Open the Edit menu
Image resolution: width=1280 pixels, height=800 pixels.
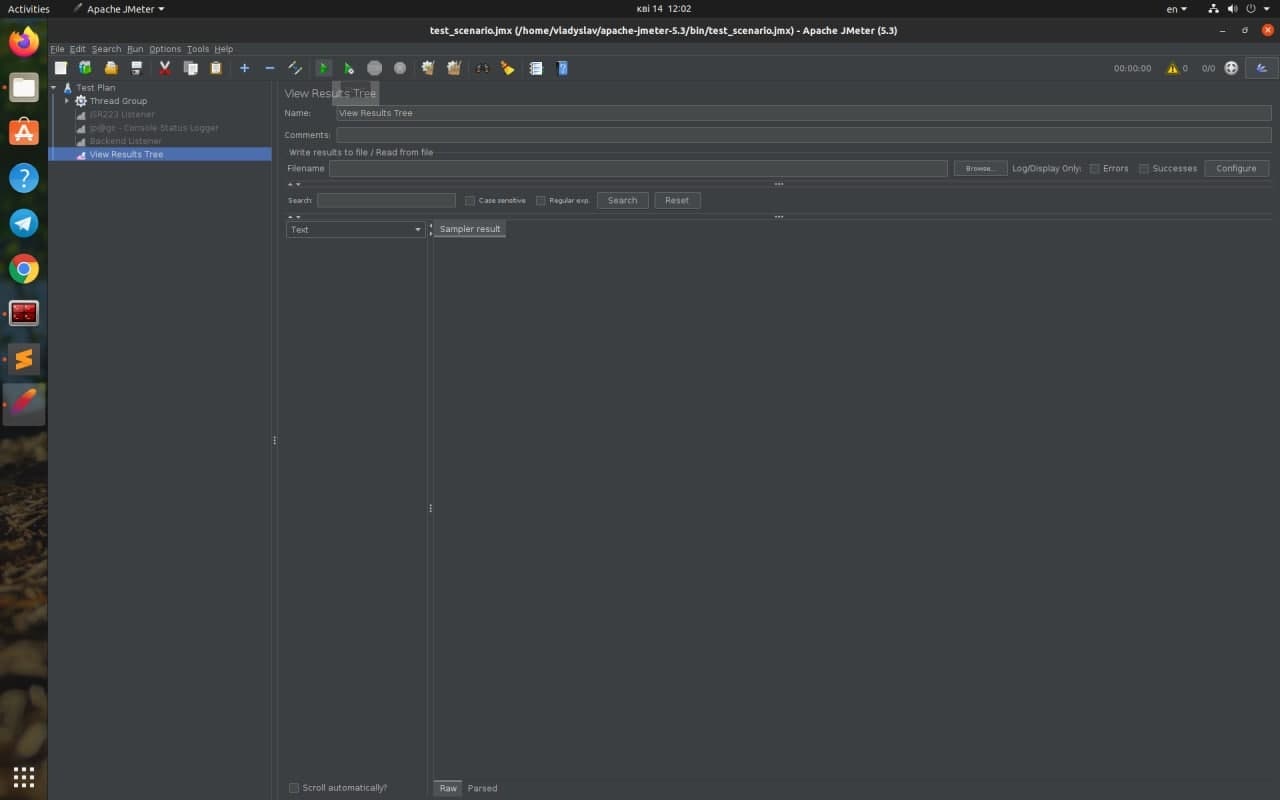(77, 49)
